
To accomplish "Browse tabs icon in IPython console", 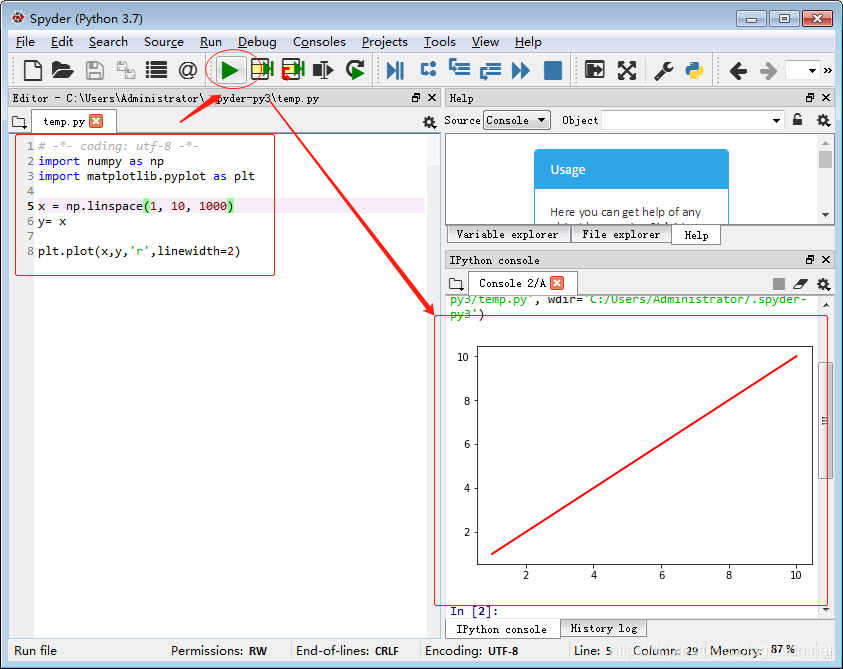I will pos(456,283).
